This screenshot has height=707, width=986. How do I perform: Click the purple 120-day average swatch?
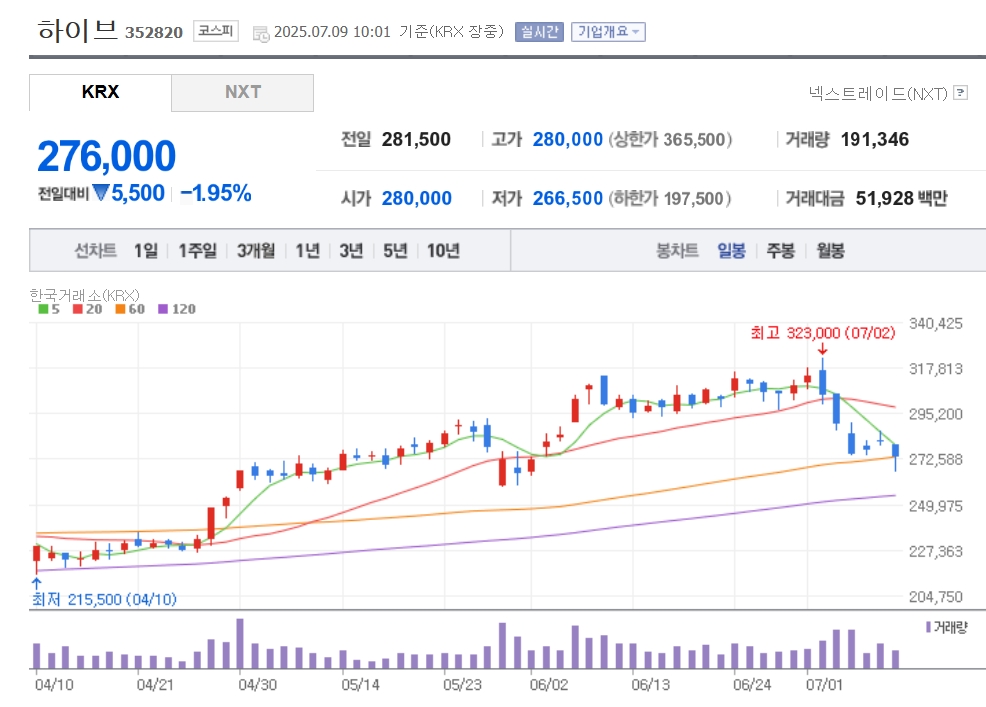[x=163, y=309]
